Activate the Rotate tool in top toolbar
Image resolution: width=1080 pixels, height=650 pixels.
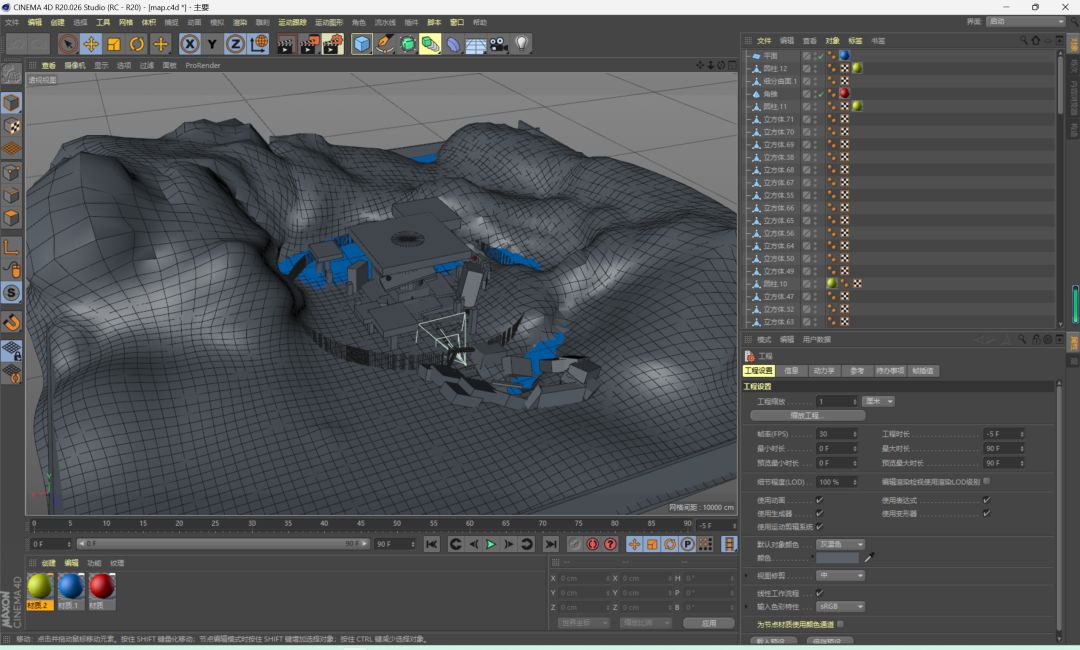pyautogui.click(x=137, y=44)
